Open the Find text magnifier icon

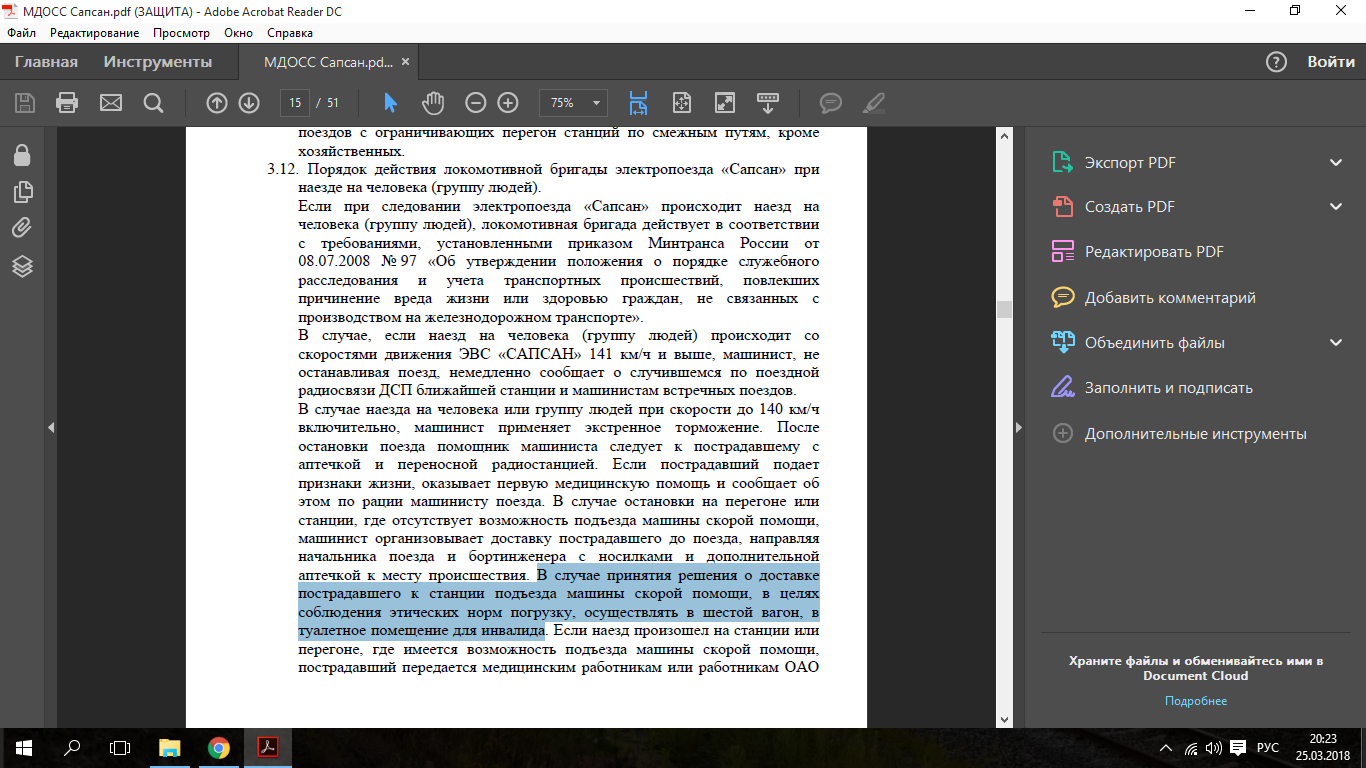point(153,103)
